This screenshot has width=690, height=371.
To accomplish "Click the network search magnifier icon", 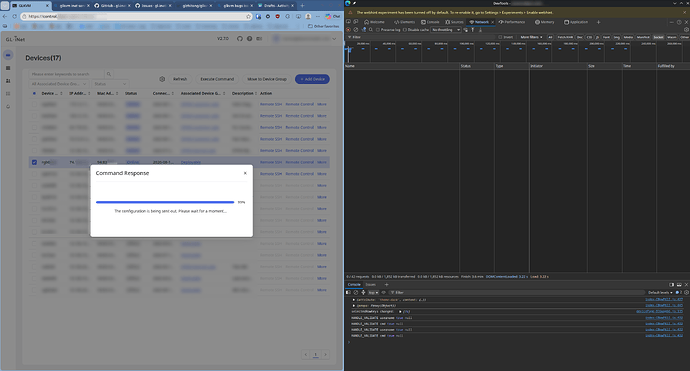I will point(371,29).
